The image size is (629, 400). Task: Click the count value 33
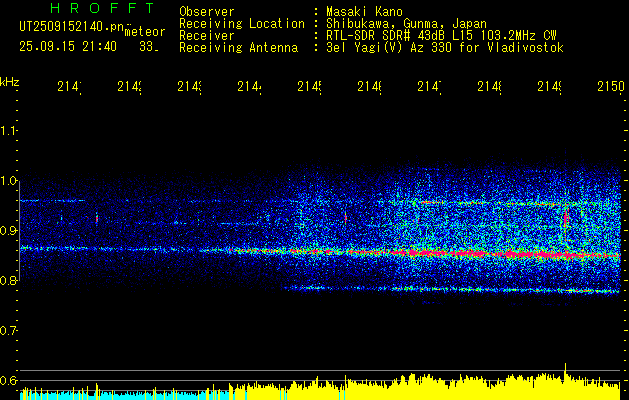tap(148, 47)
